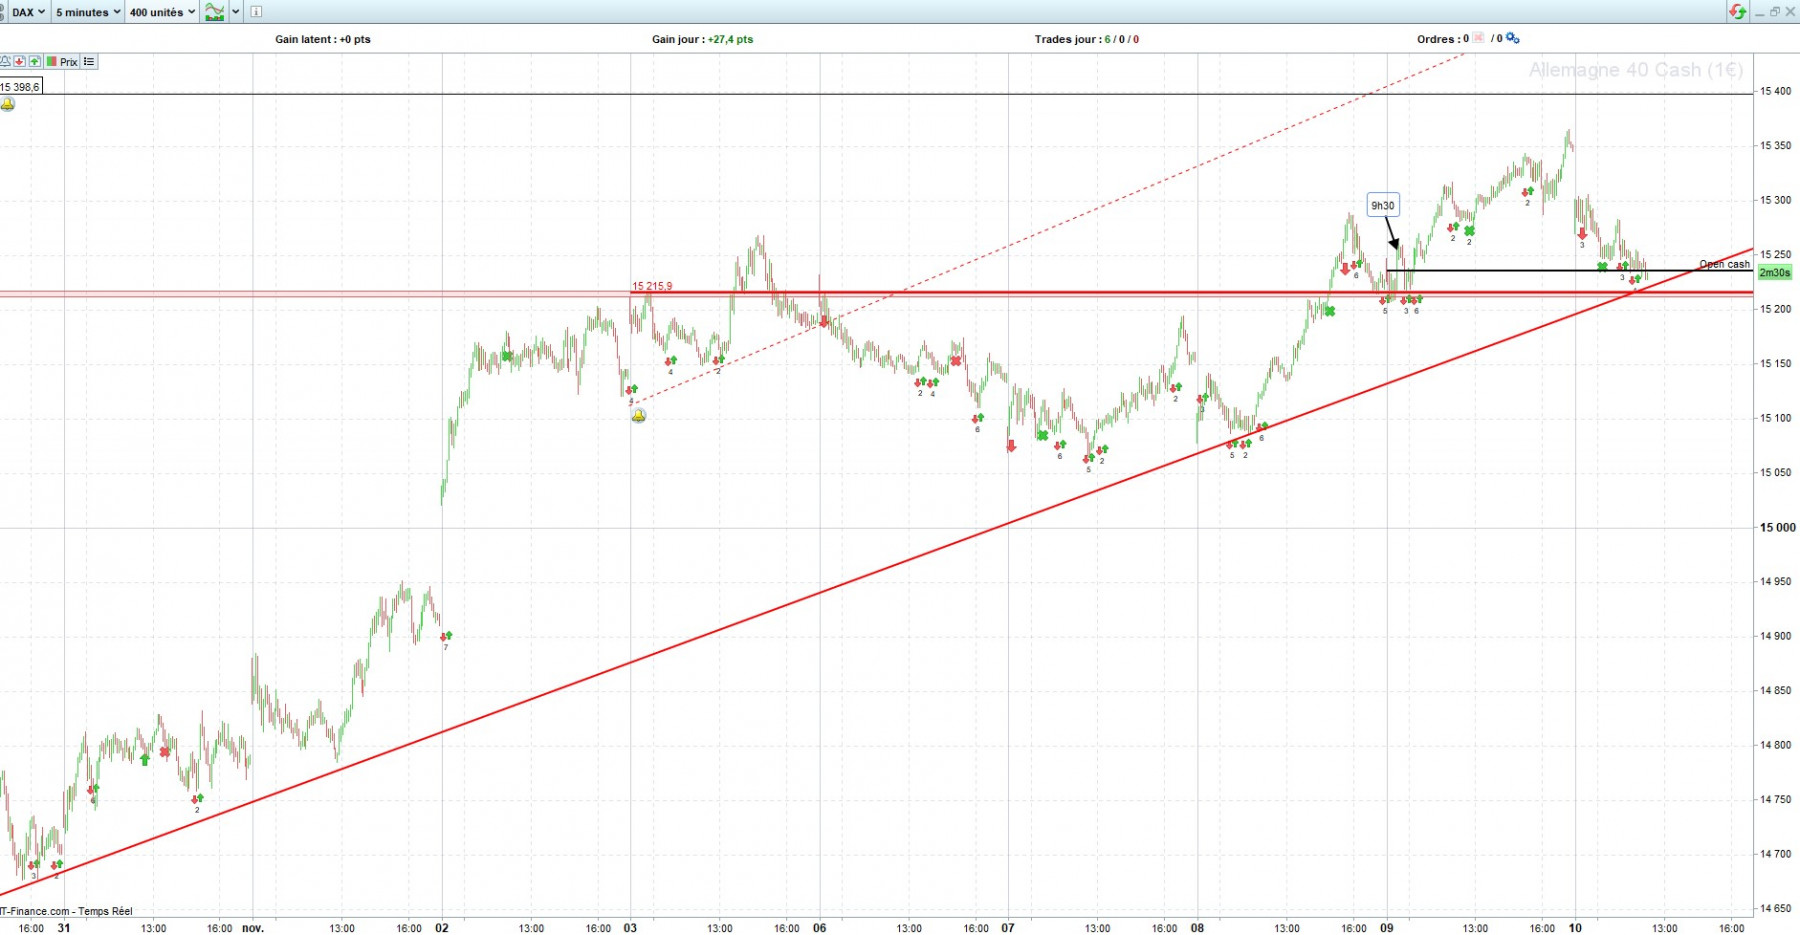
Task: Click the yellow alert bell near 03 date
Action: coord(639,415)
